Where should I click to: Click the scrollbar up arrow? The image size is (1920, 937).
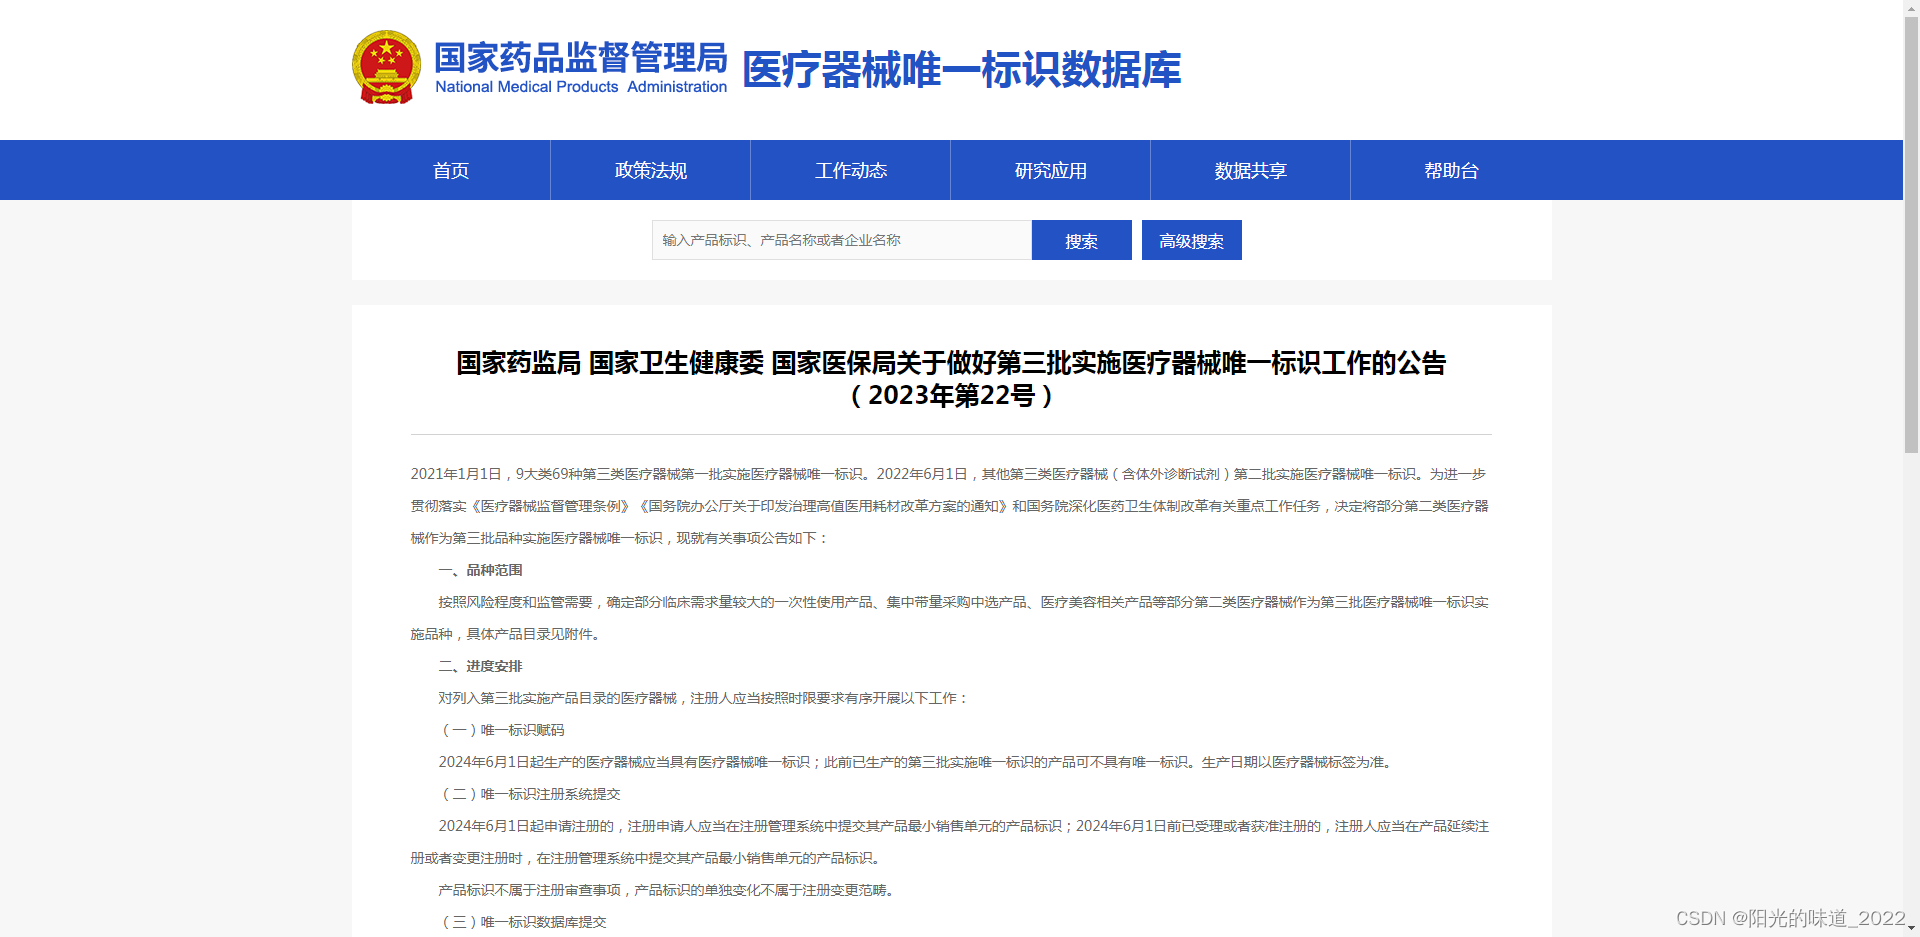click(1911, 8)
